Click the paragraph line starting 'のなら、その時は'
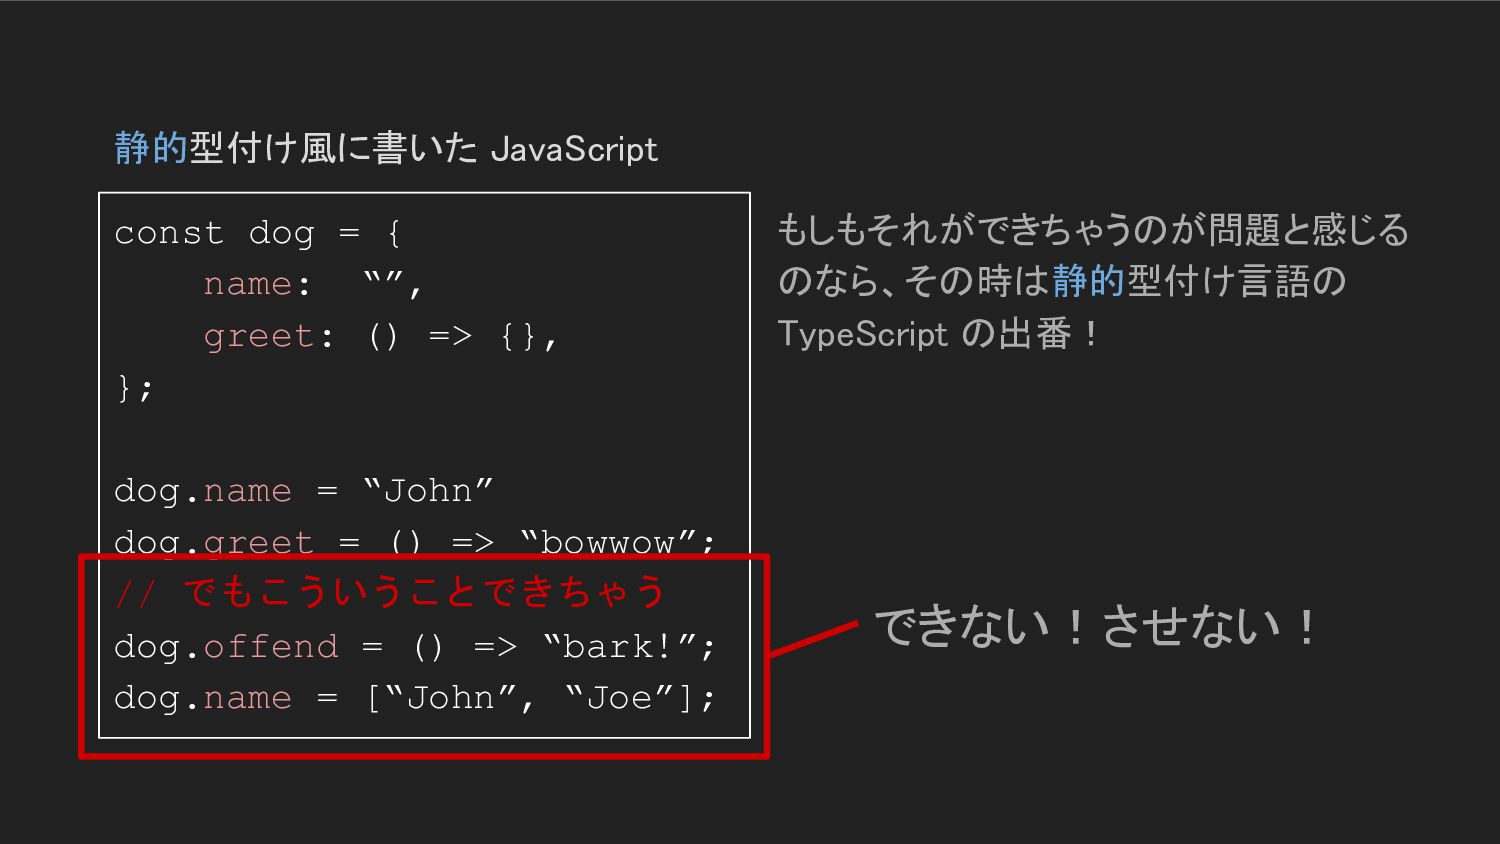 [x=1062, y=281]
